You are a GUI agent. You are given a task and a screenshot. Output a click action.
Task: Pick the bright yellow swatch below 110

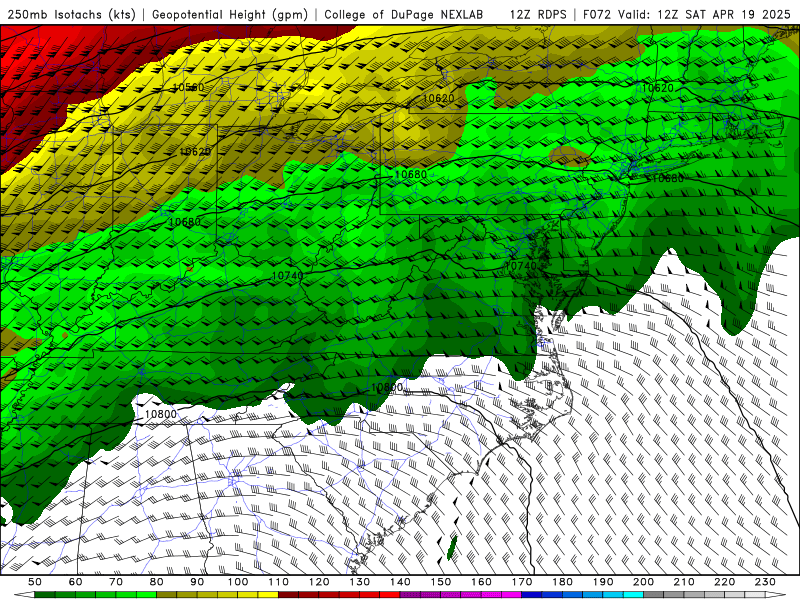268,595
